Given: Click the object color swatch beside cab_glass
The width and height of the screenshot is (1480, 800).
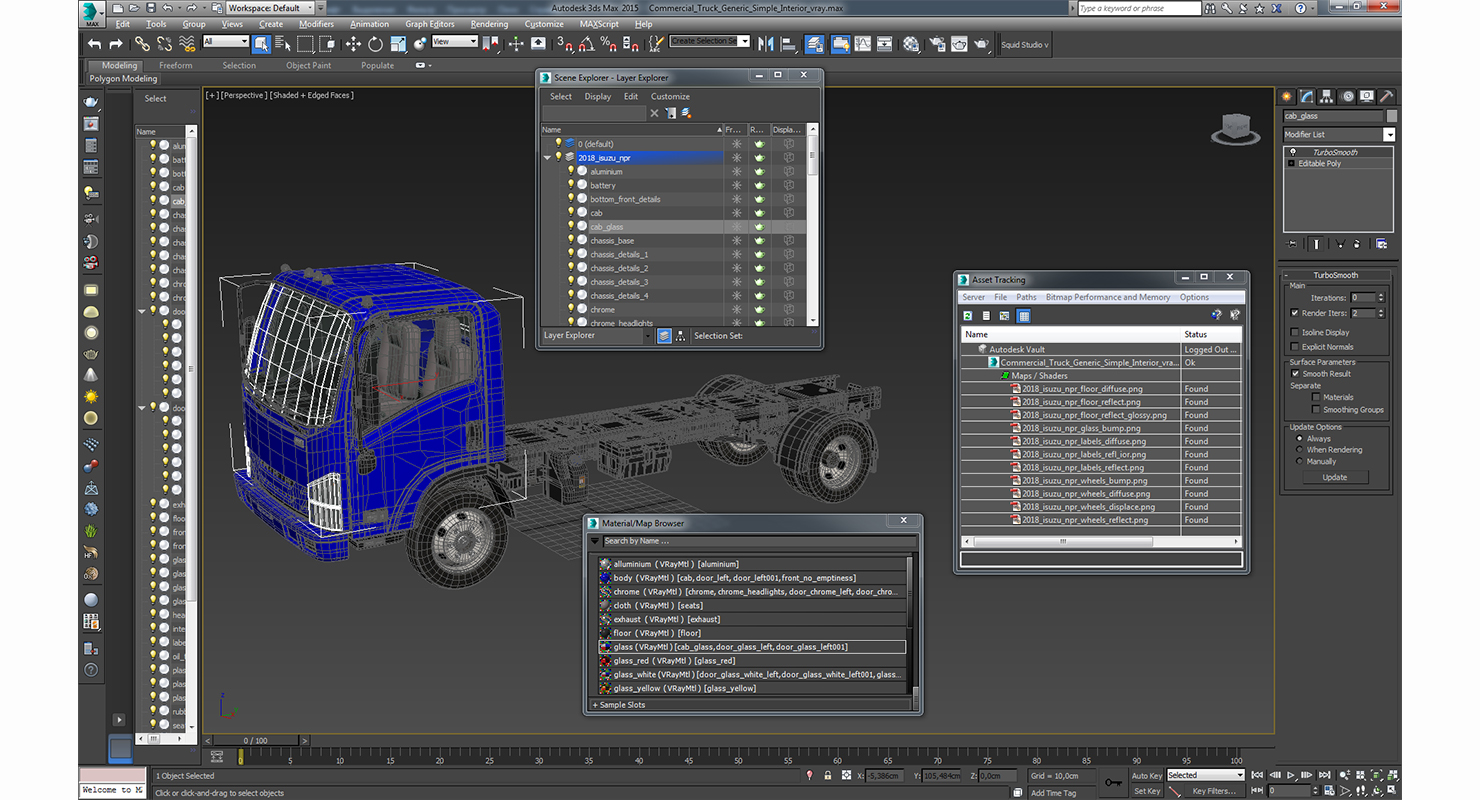Looking at the screenshot, I should [x=1391, y=116].
